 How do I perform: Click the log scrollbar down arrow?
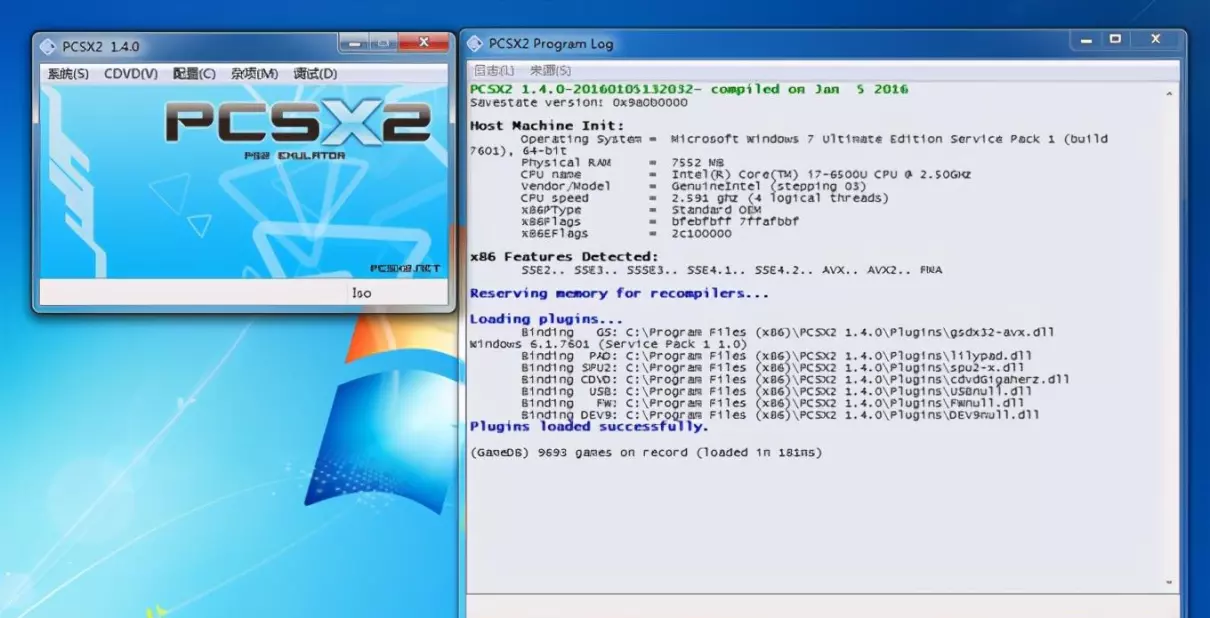pos(1170,583)
